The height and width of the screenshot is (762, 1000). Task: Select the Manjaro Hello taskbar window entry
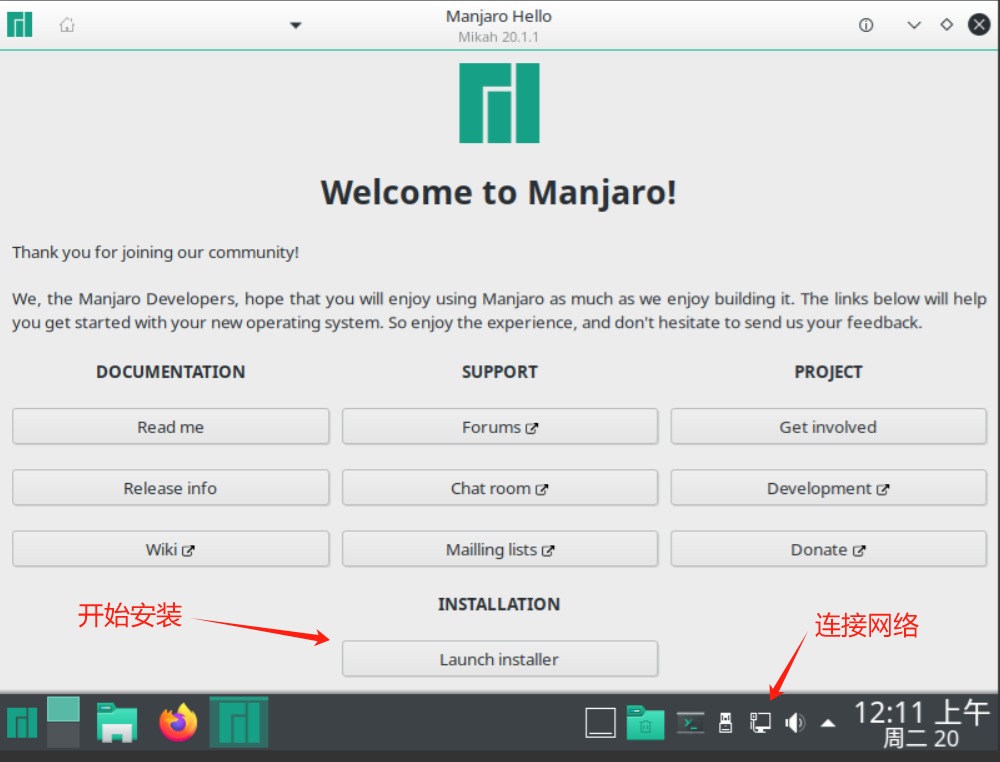click(x=238, y=722)
